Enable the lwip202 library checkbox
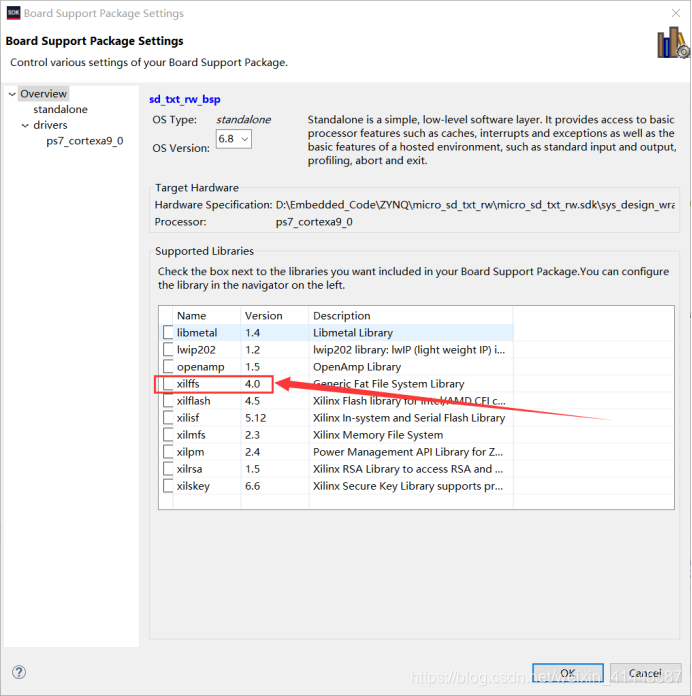The width and height of the screenshot is (692, 696). click(x=168, y=349)
